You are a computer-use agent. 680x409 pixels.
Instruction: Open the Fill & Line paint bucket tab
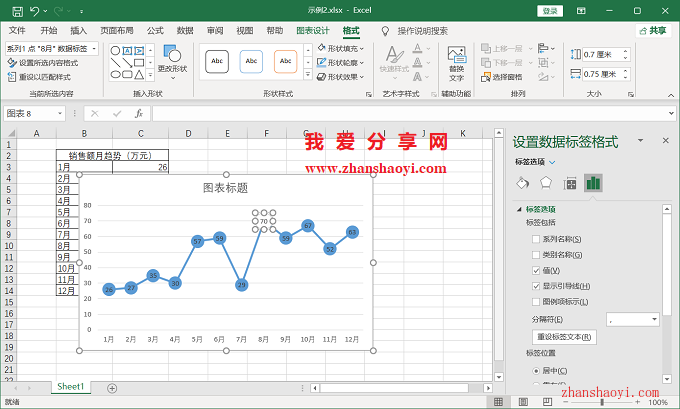[523, 183]
